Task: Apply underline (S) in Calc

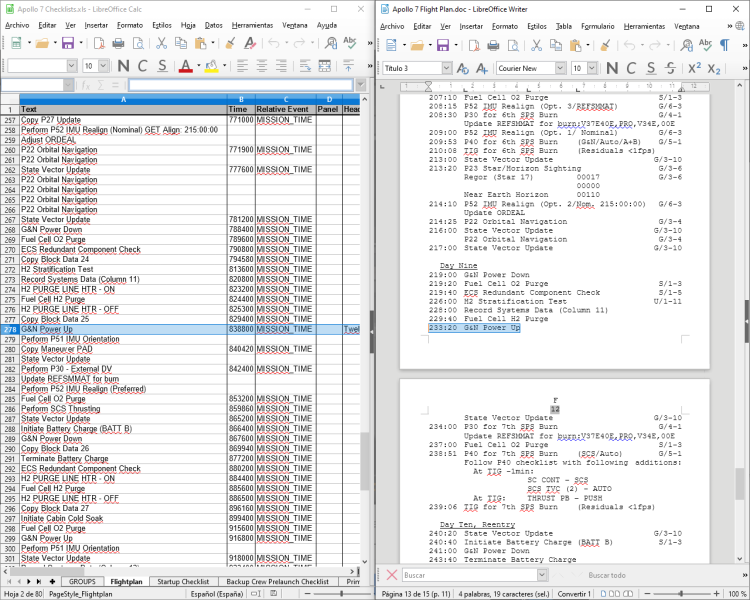Action: tap(162, 66)
